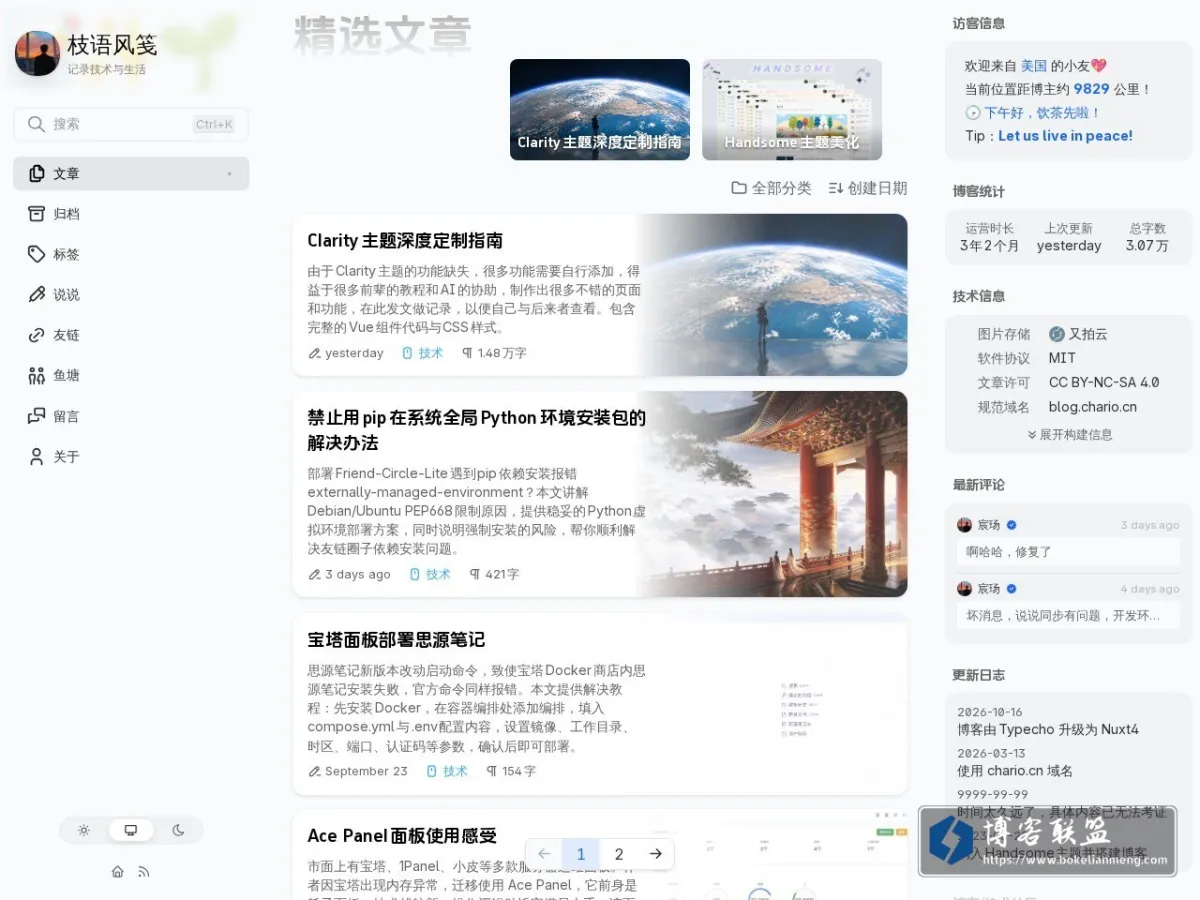Screen dimensions: 1200x900
Task: Click the search magnifier icon
Action: 36,124
